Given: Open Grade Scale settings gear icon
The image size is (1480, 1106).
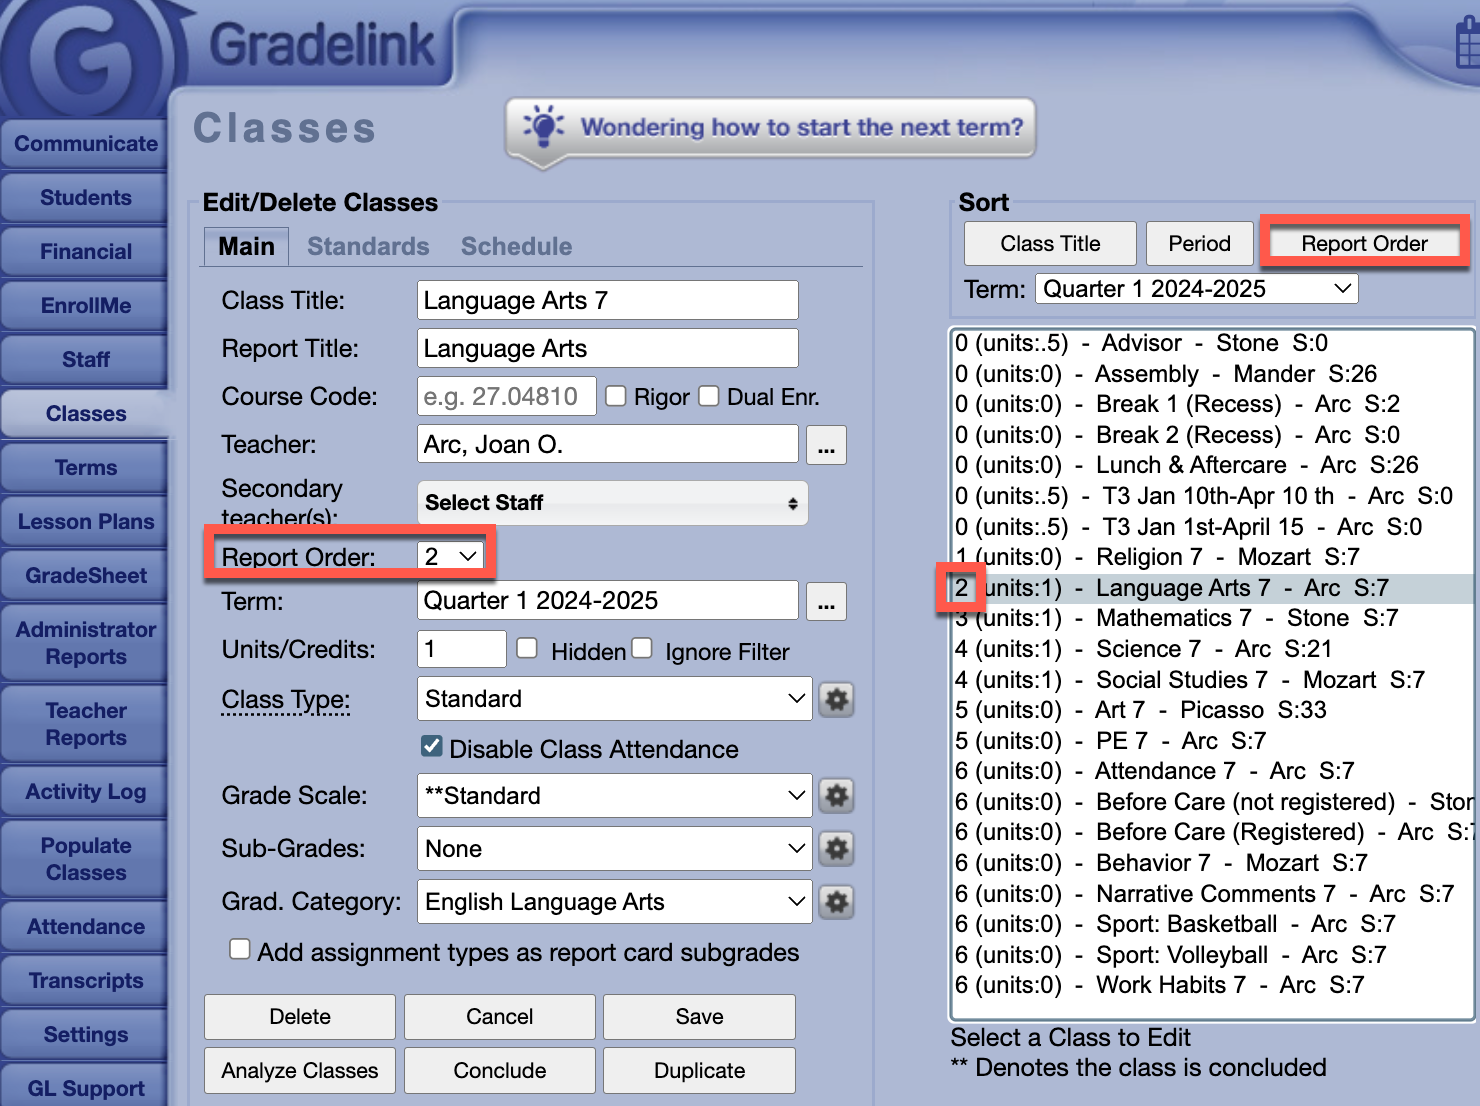Looking at the screenshot, I should [x=836, y=796].
